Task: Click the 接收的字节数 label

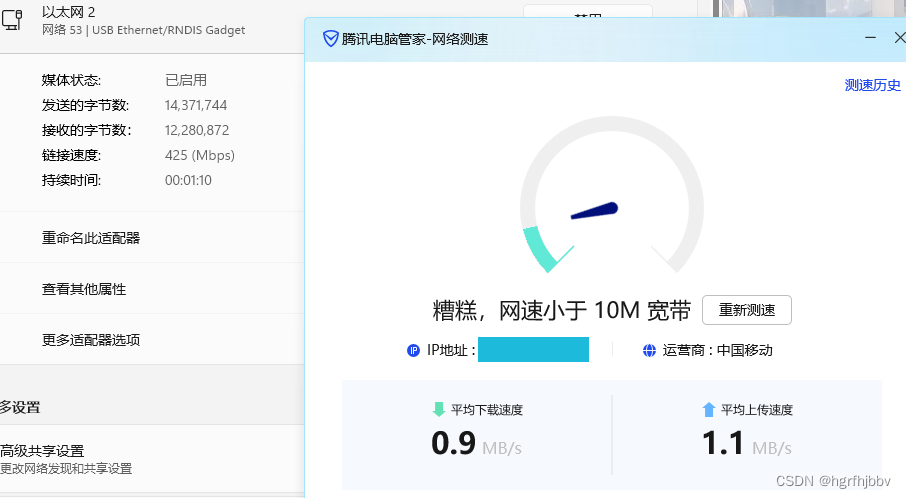Action: pyautogui.click(x=86, y=130)
